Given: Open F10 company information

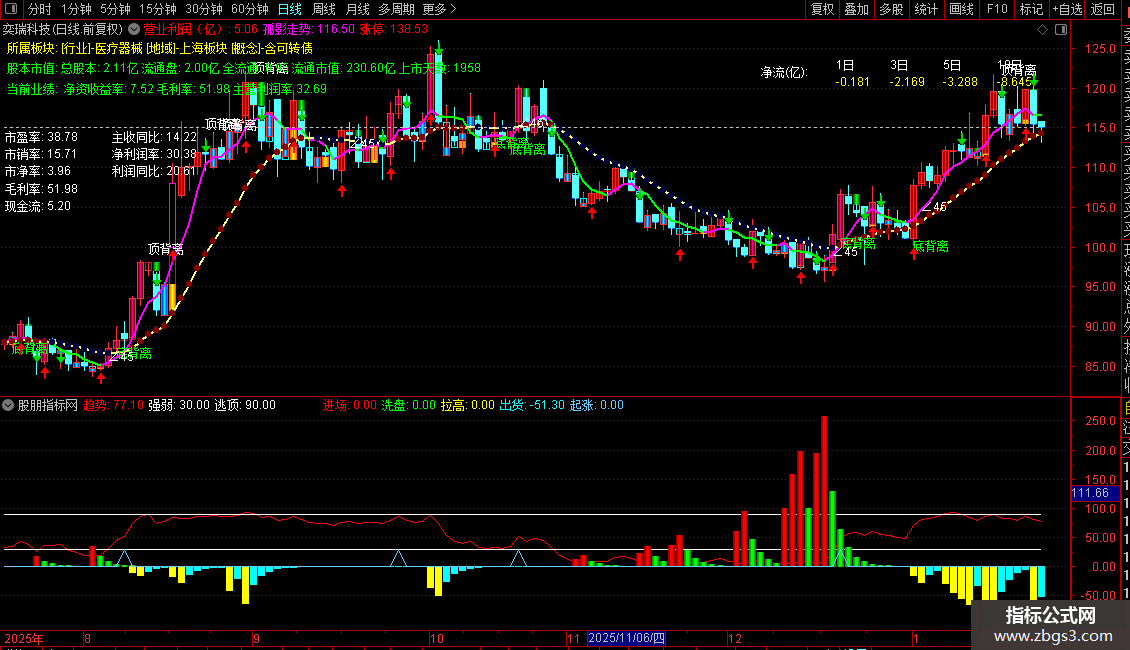Looking at the screenshot, I should (x=997, y=9).
